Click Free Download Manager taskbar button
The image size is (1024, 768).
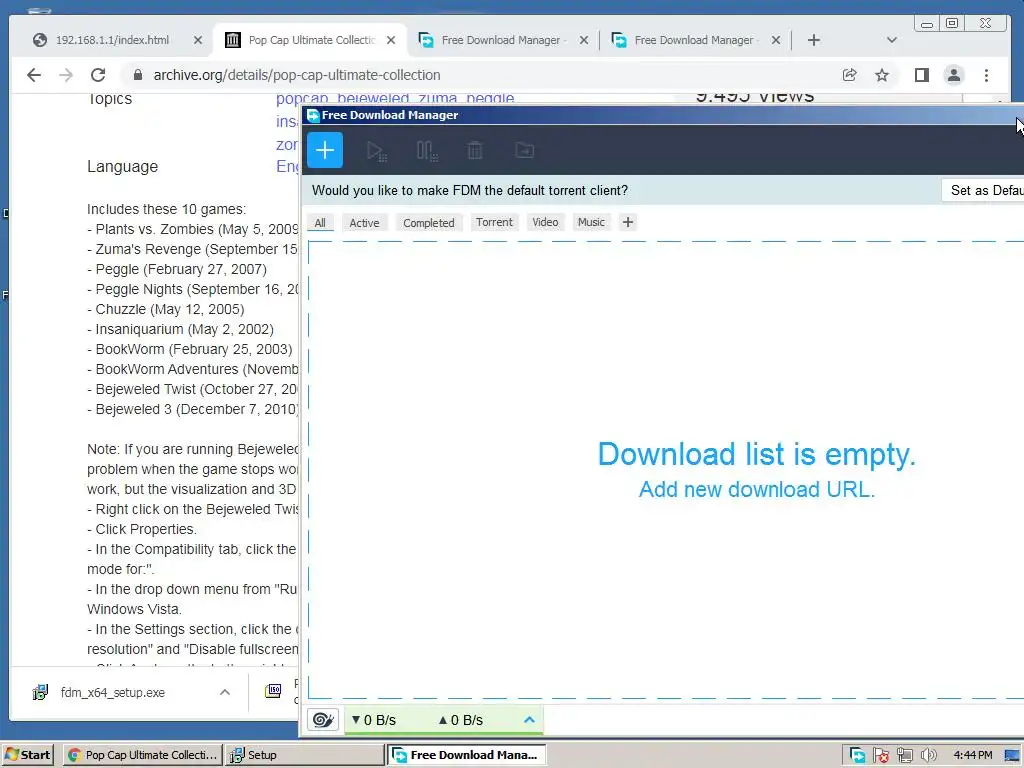tap(467, 754)
